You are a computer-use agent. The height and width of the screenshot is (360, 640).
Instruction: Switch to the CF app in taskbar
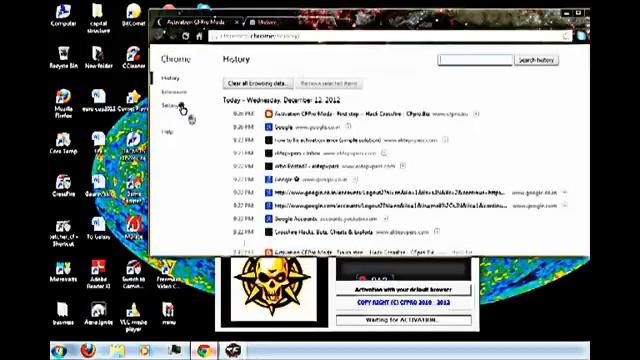coord(233,351)
